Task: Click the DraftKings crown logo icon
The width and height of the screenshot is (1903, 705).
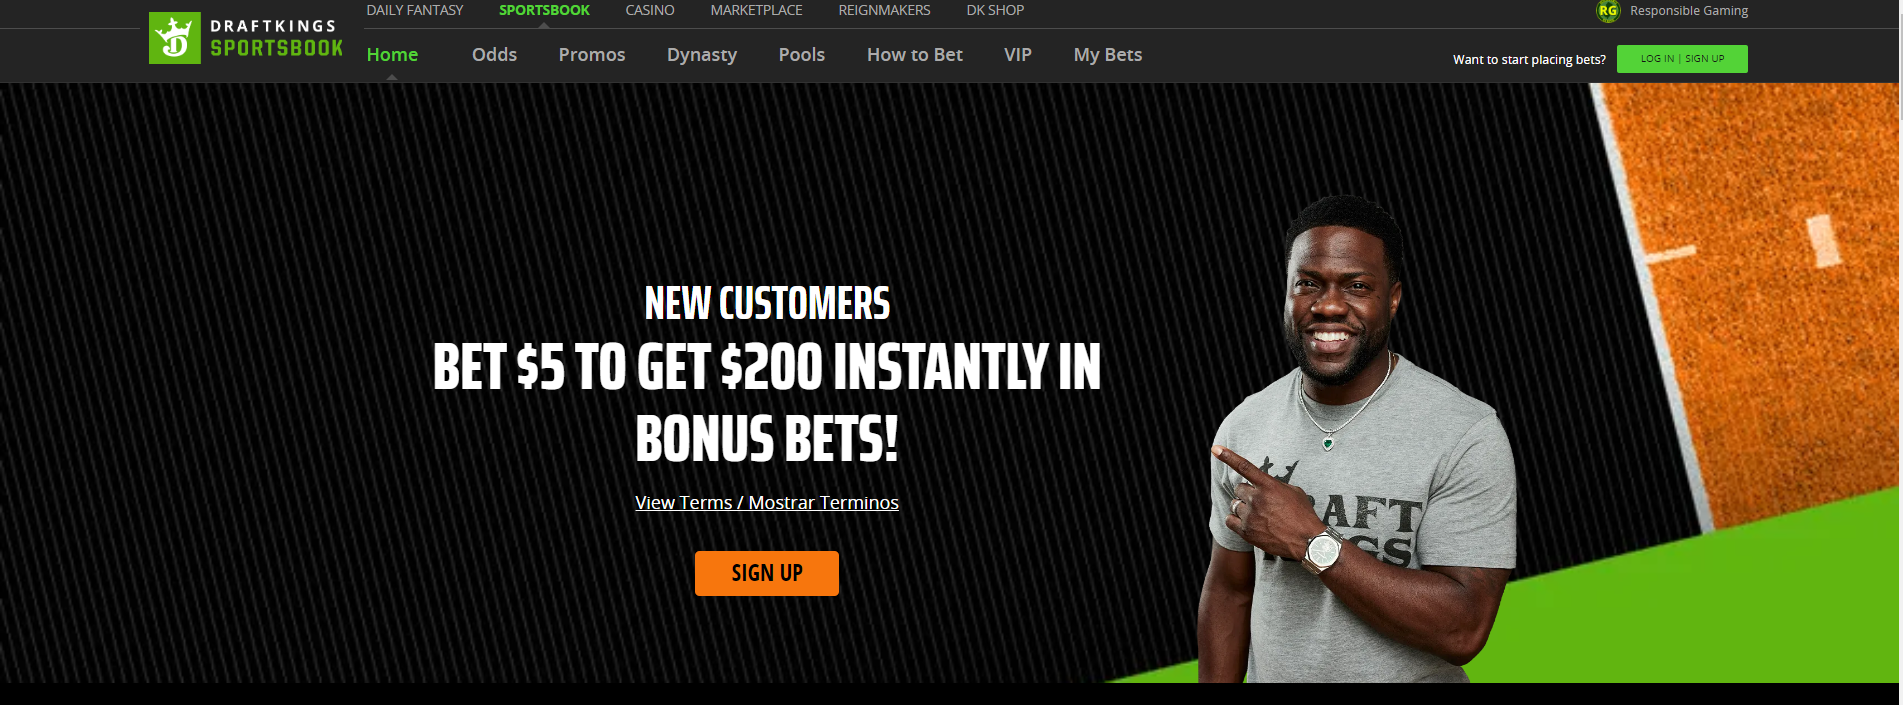Action: tap(175, 38)
